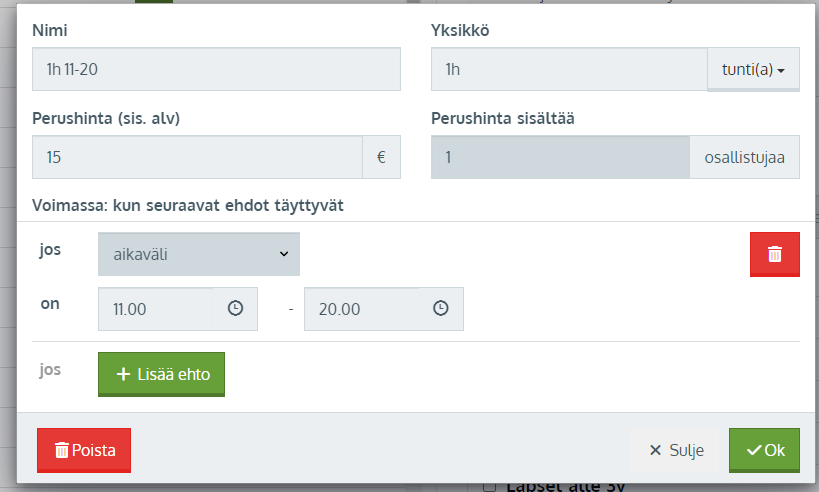Expand the aikaväli condition type selector
Image resolution: width=819 pixels, height=492 pixels.
point(199,254)
